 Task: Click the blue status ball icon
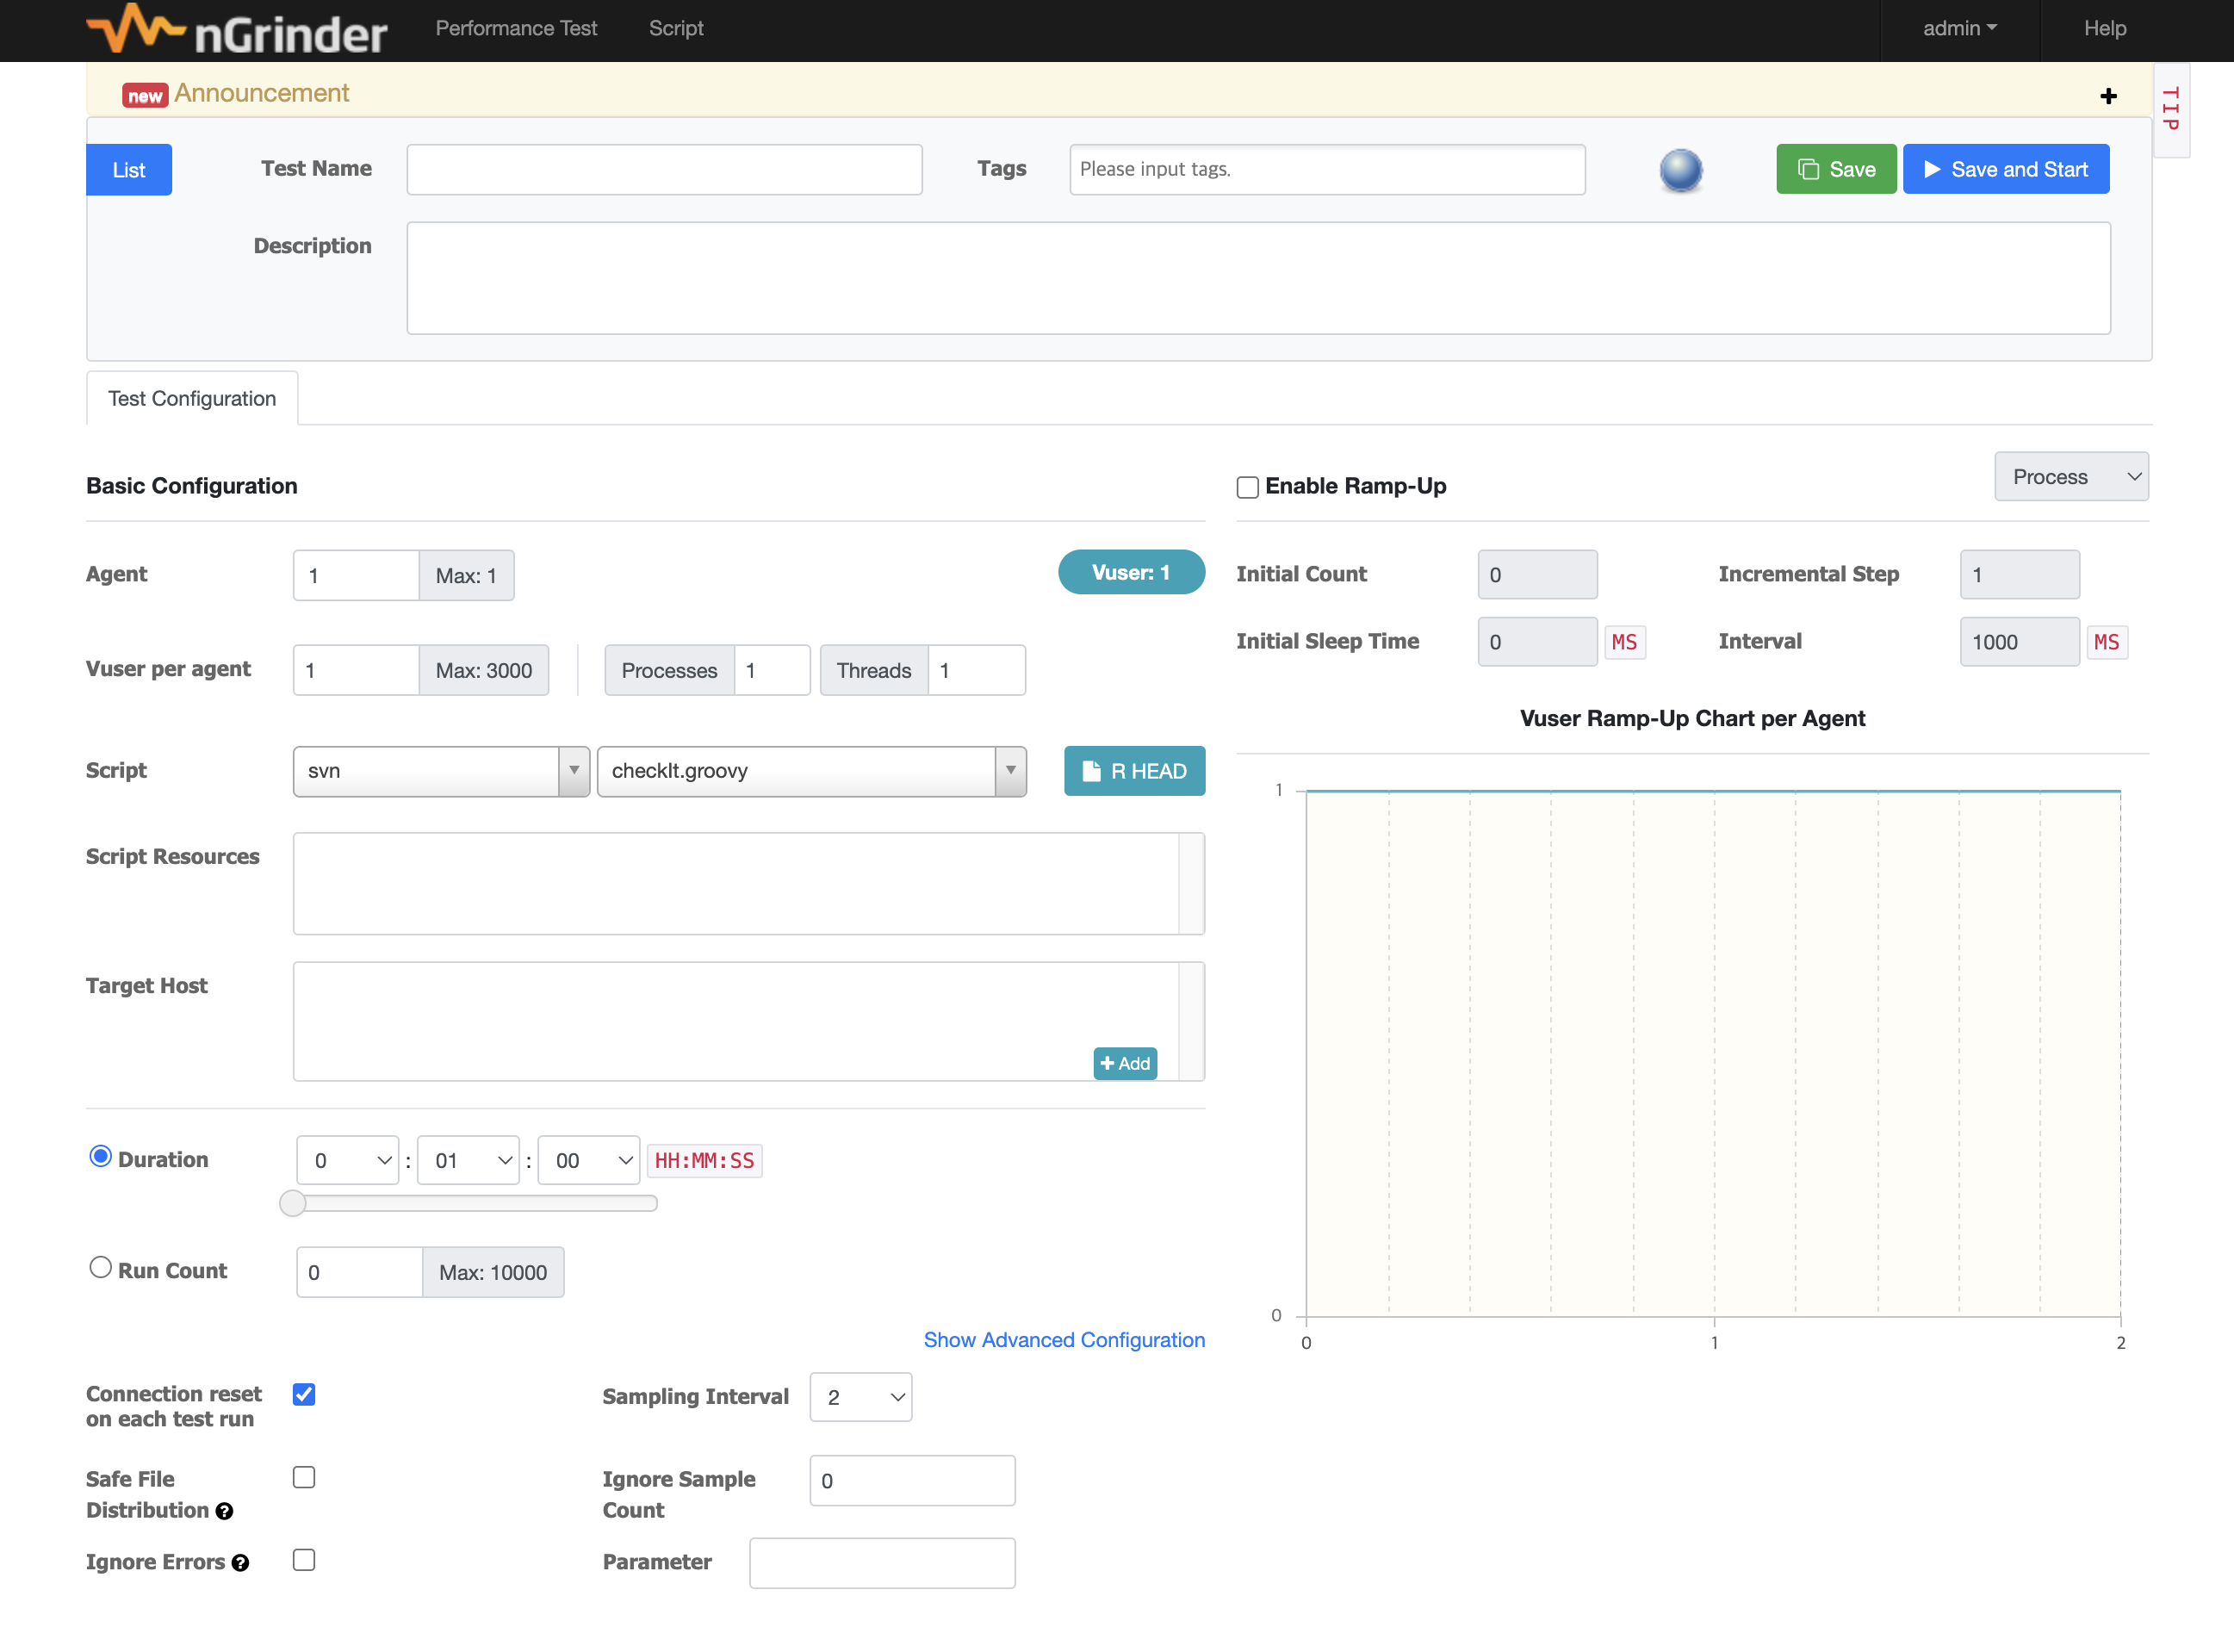point(1680,169)
